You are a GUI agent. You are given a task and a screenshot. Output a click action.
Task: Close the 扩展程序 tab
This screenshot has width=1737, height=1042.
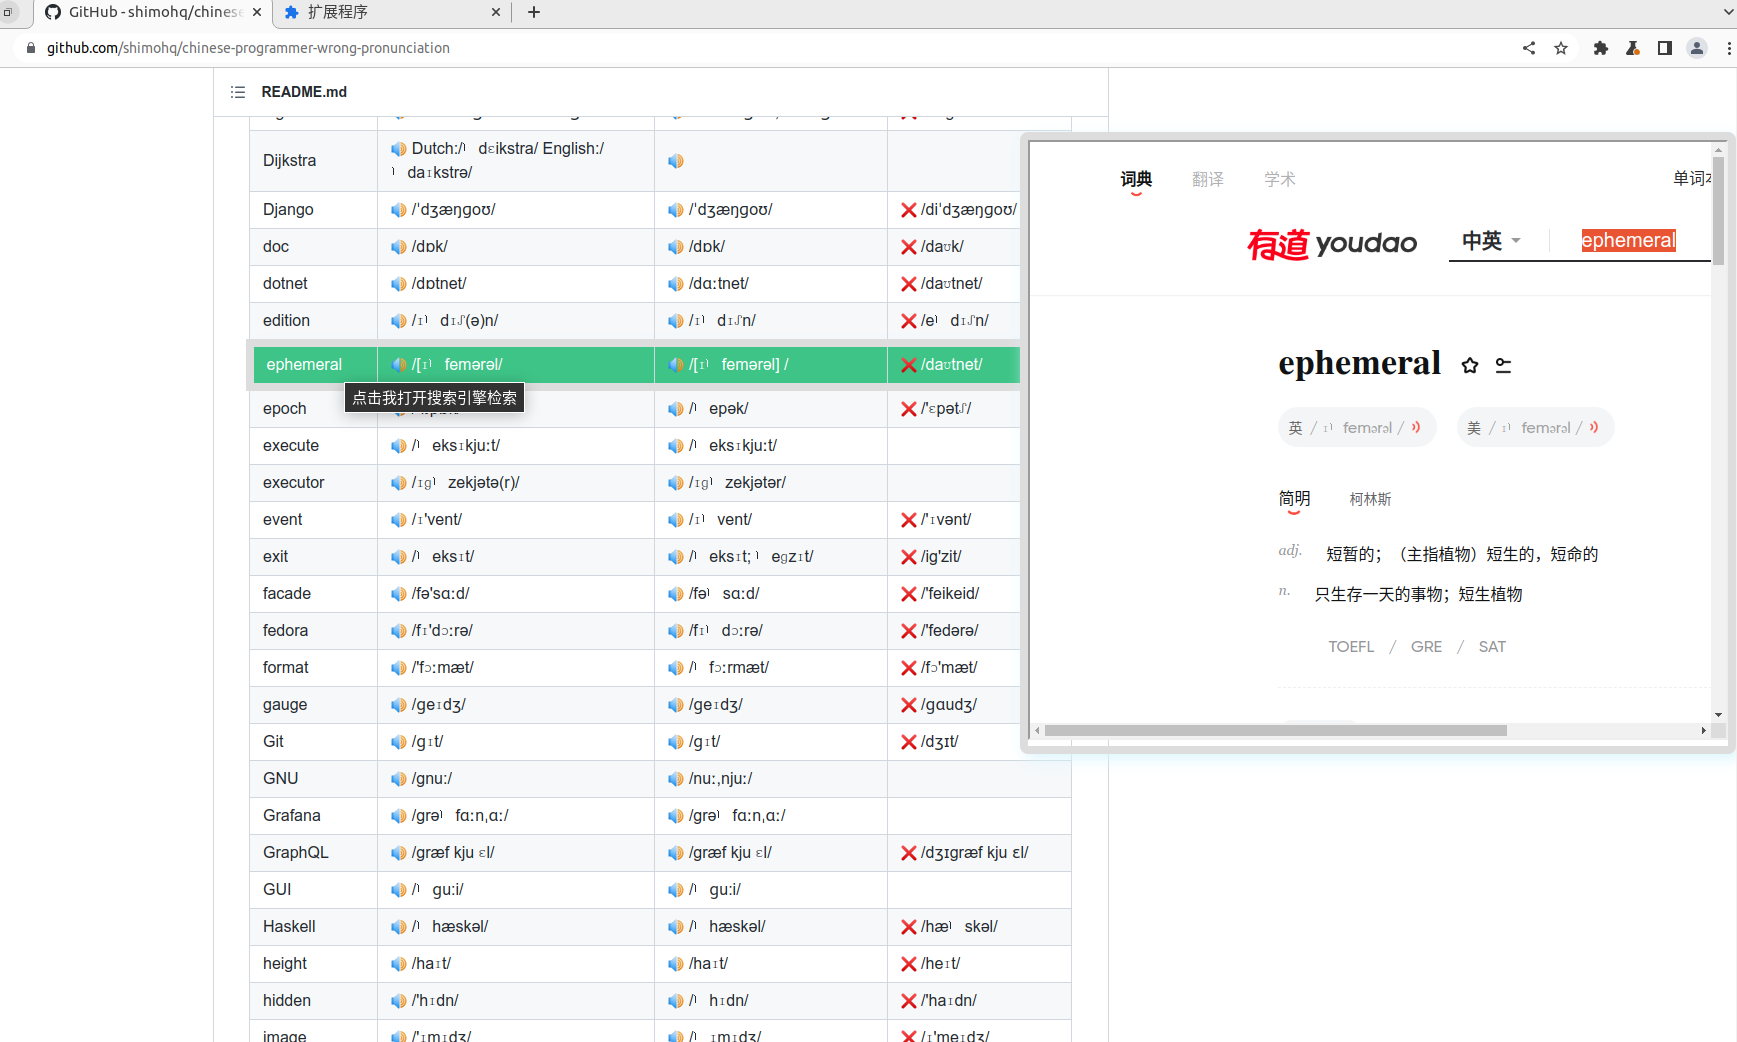(x=496, y=12)
